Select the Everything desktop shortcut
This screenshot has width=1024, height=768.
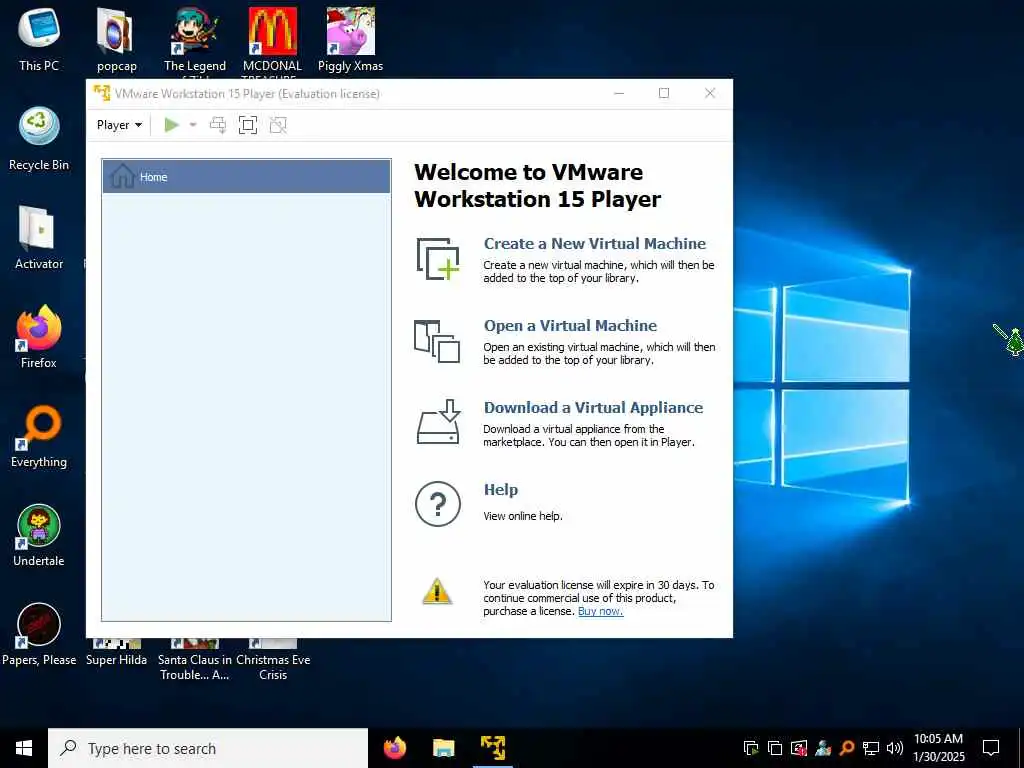pyautogui.click(x=39, y=436)
